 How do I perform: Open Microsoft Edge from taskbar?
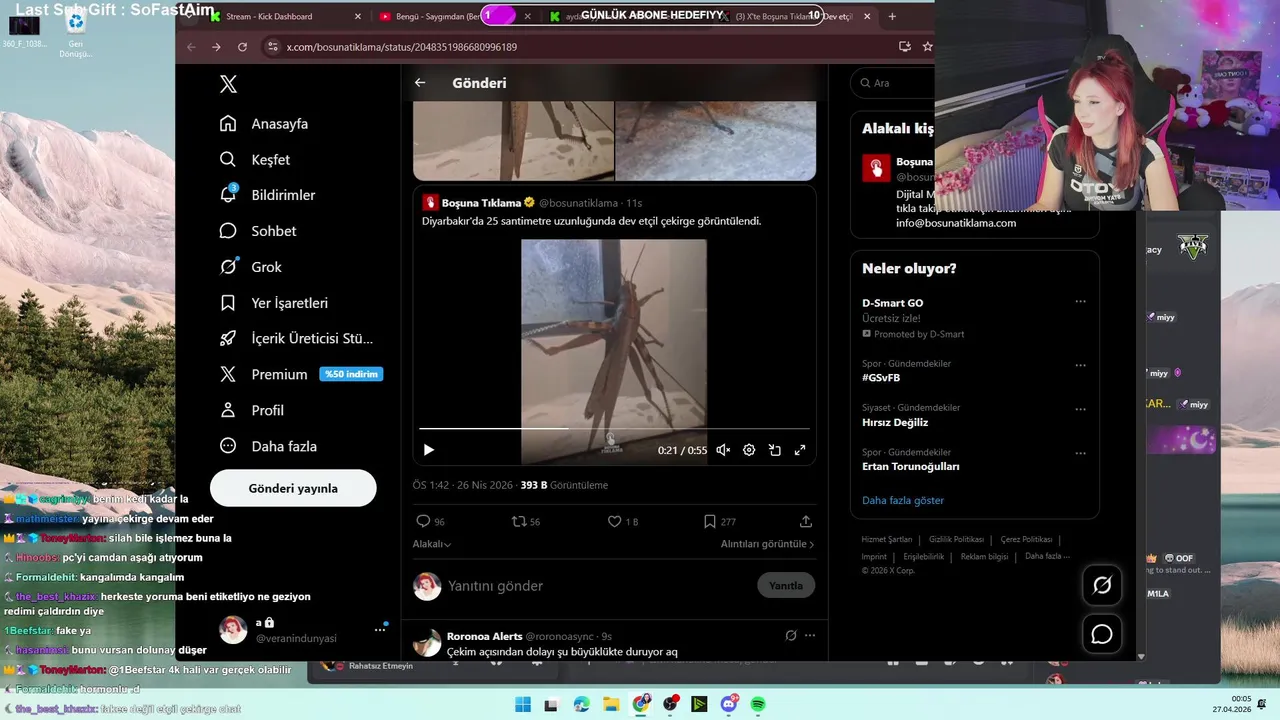coord(582,704)
